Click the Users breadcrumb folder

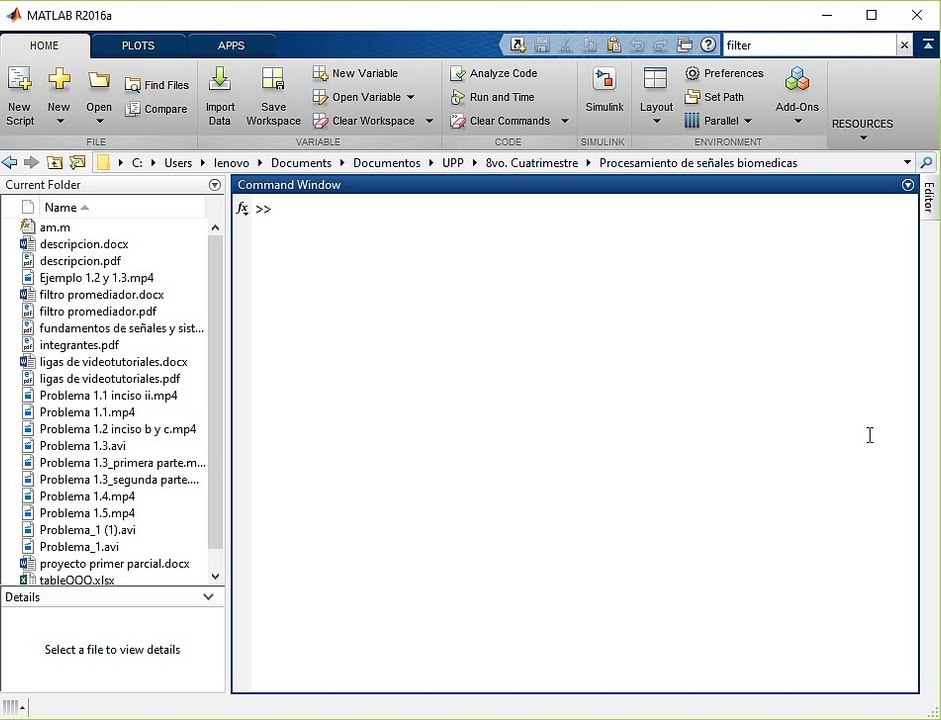[178, 163]
